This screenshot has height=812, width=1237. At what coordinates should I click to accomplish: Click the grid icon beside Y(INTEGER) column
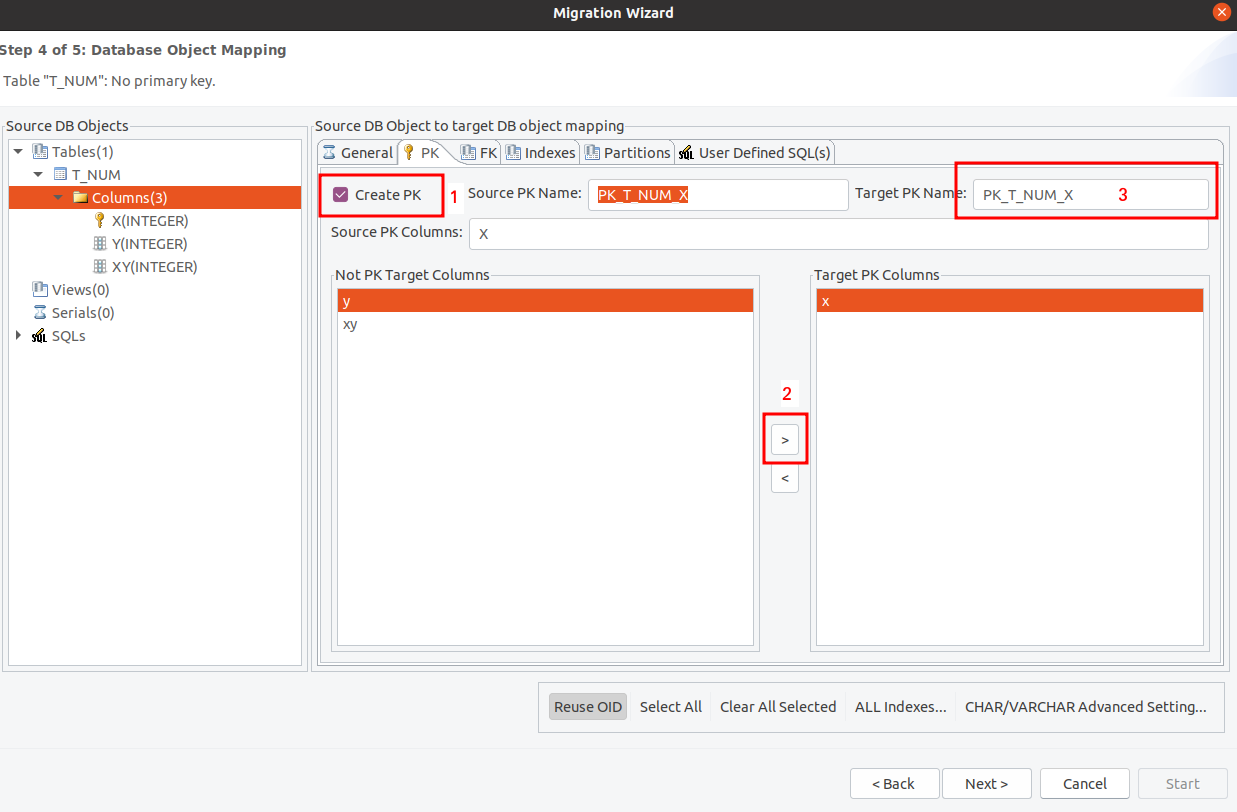pos(100,244)
